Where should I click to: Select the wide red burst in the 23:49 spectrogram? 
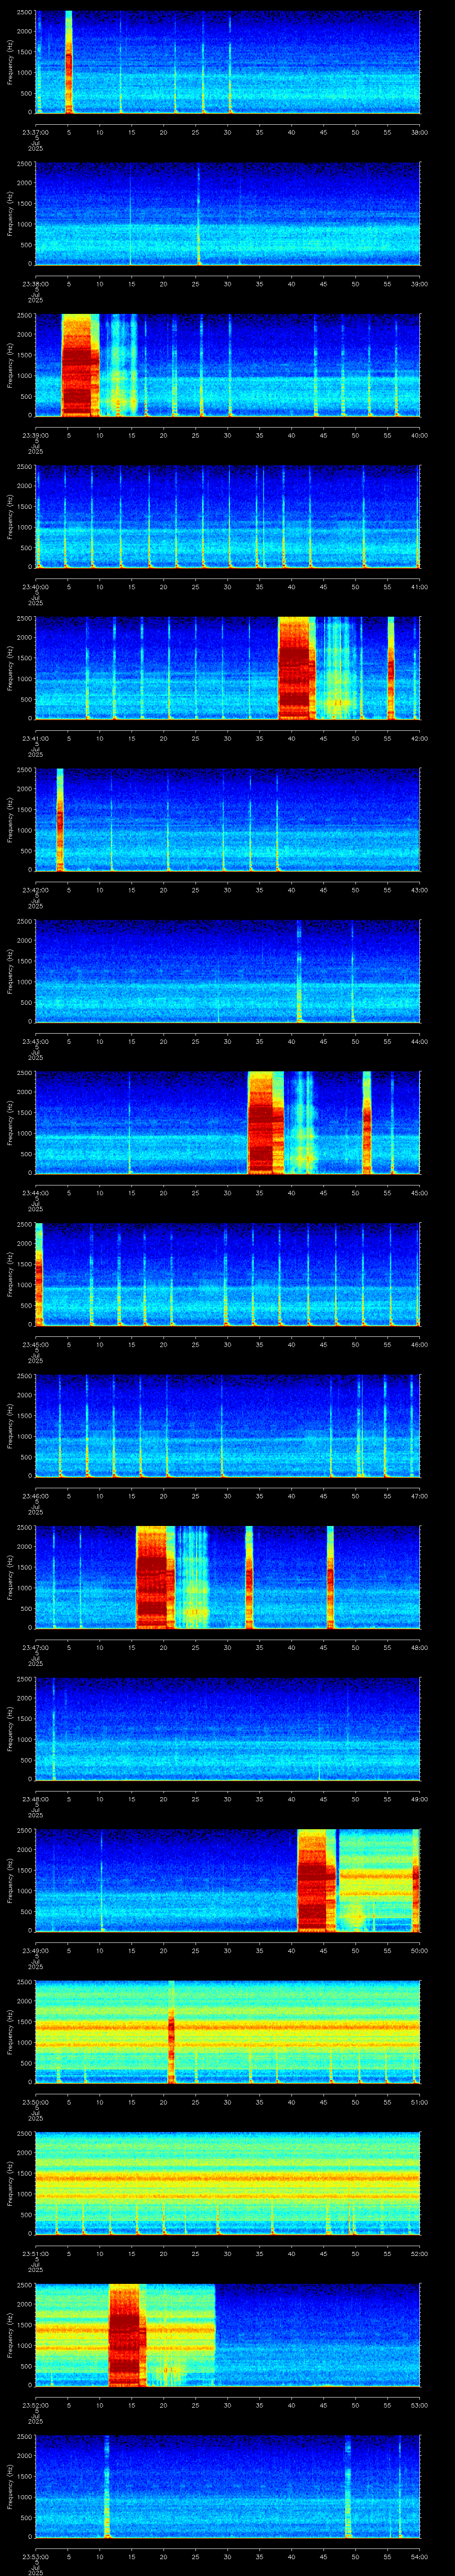click(315, 1880)
